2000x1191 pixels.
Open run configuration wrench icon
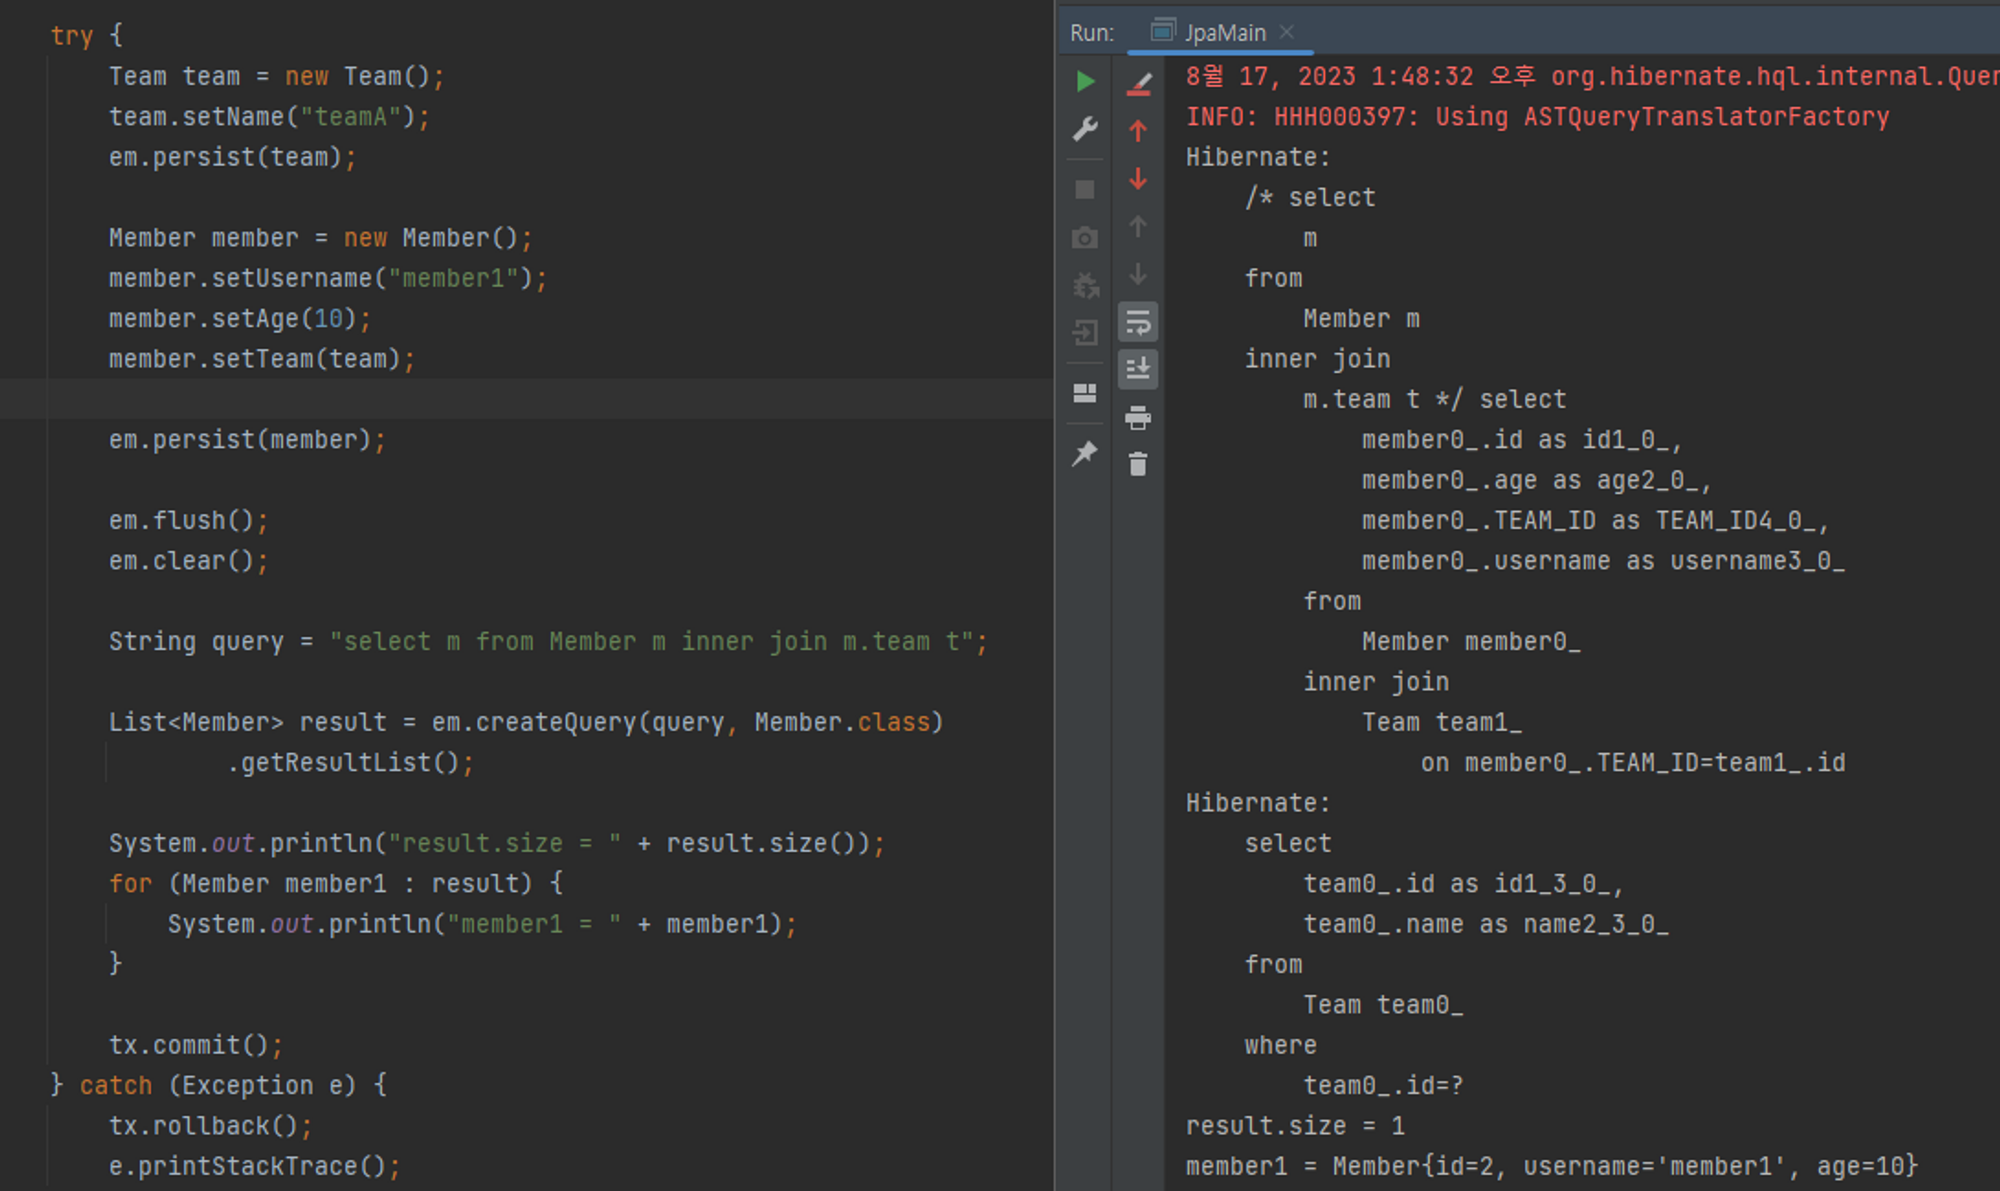pos(1085,129)
